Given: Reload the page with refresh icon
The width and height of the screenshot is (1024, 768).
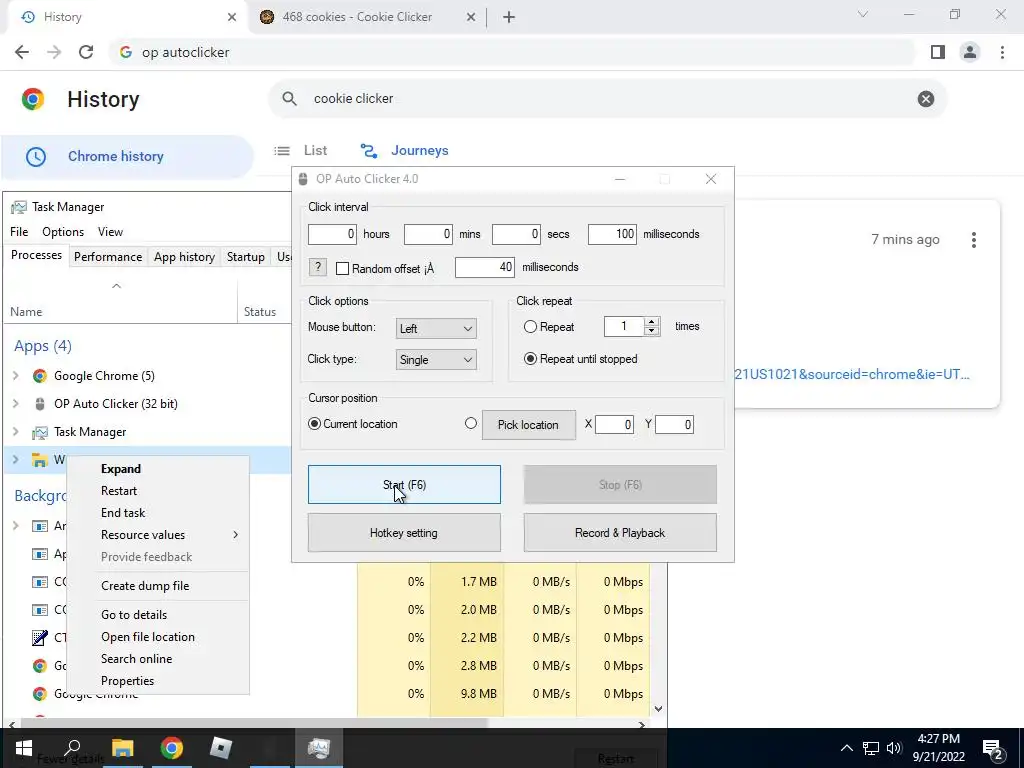Looking at the screenshot, I should tap(86, 52).
